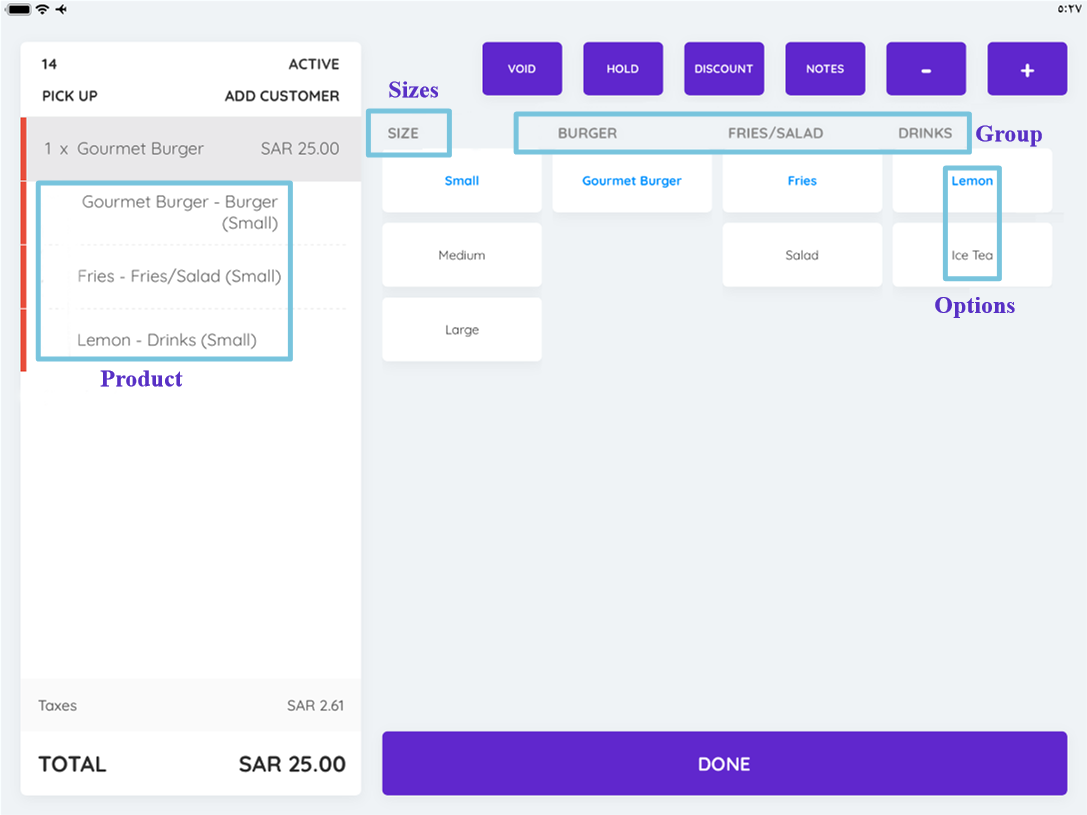Image resolution: width=1087 pixels, height=815 pixels.
Task: Click the VOID button
Action: pyautogui.click(x=522, y=69)
